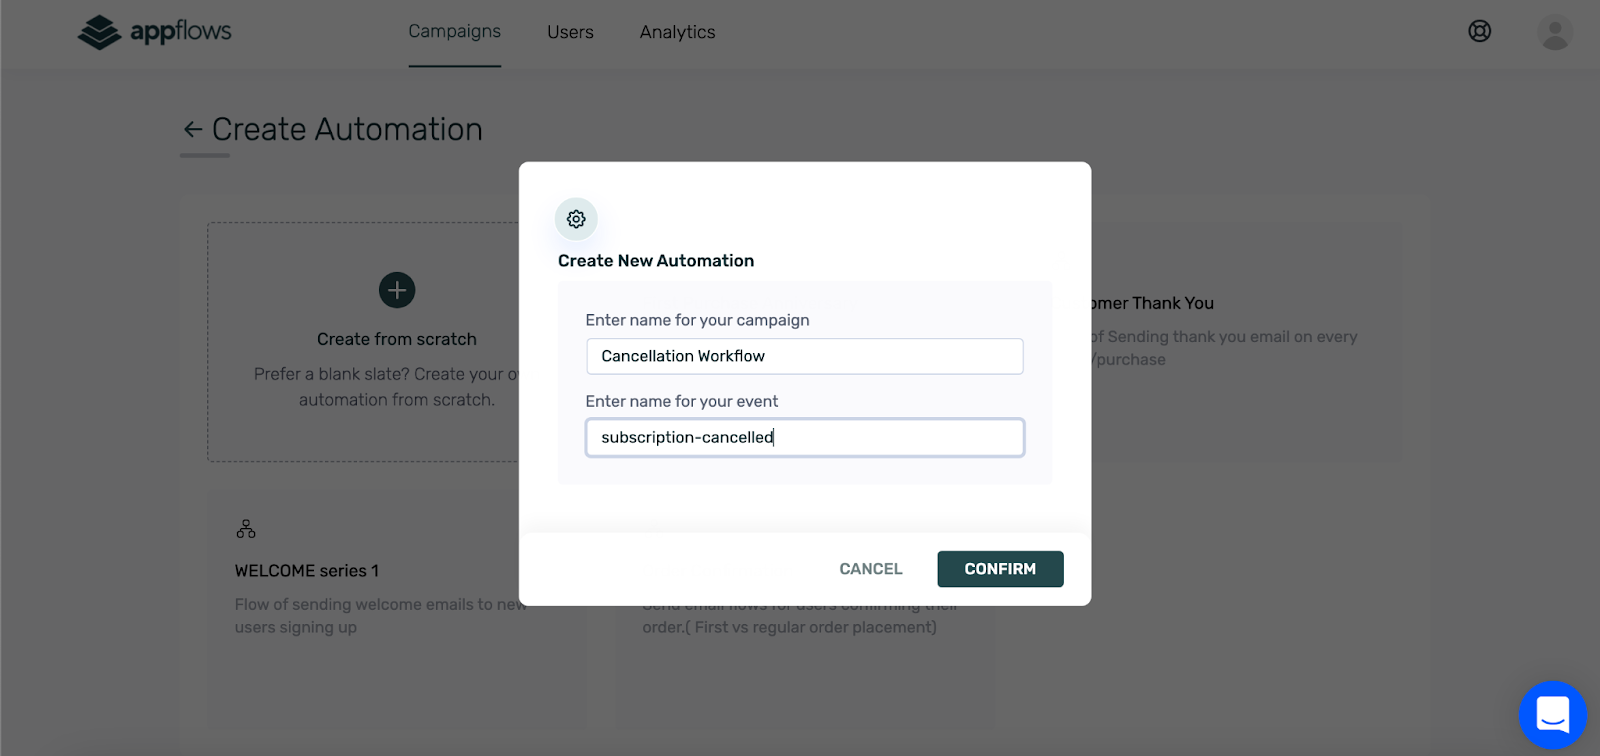Open the help lifebuoy icon

tap(1479, 31)
